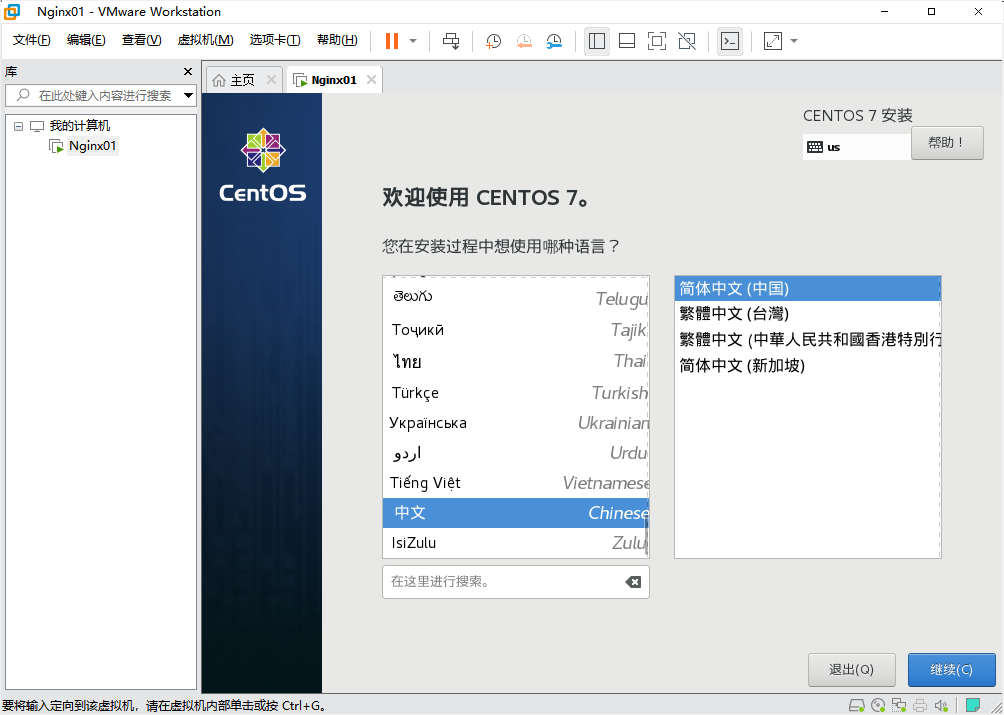Select Telugu in the language list
Screen dimensions: 1004x715
[x=515, y=298]
